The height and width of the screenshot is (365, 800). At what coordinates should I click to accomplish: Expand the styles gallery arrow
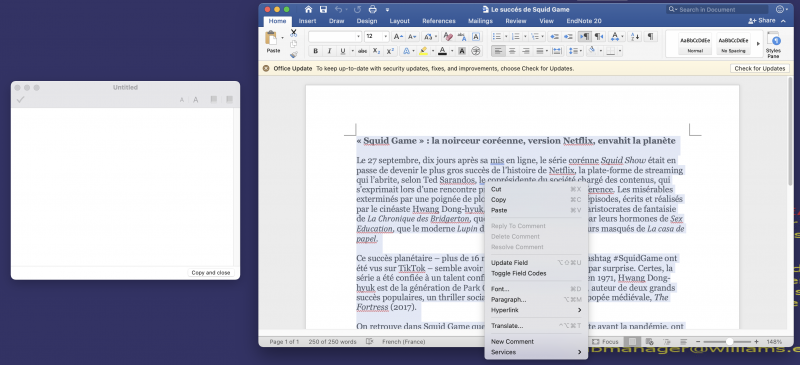(x=759, y=44)
